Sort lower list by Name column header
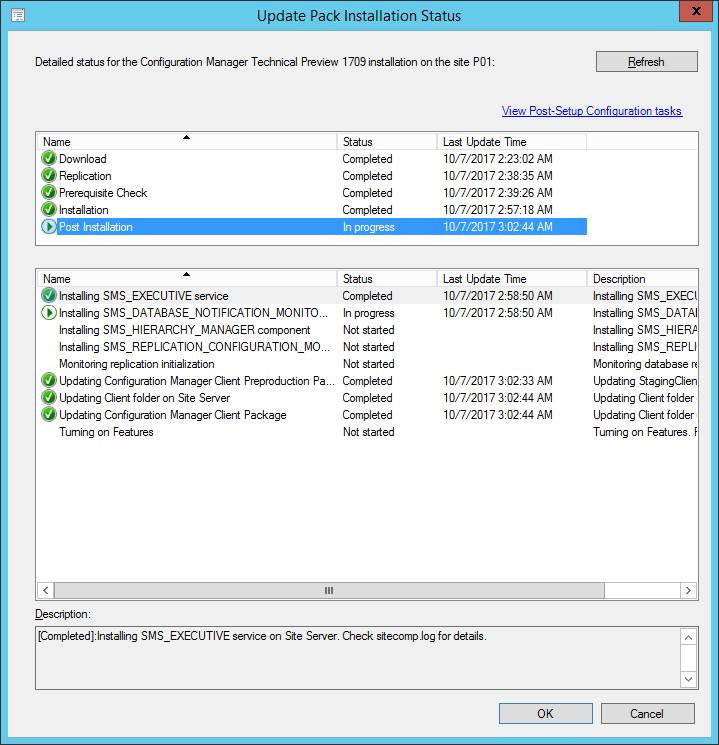 pyautogui.click(x=187, y=278)
